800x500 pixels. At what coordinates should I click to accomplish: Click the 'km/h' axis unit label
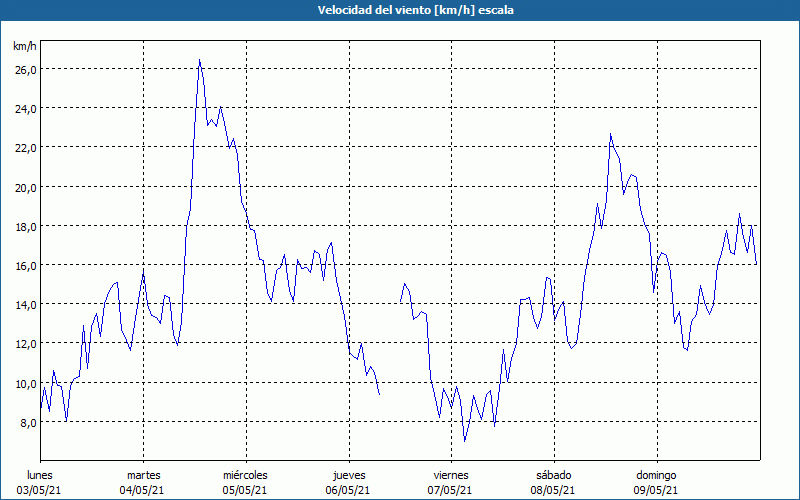pos(25,46)
